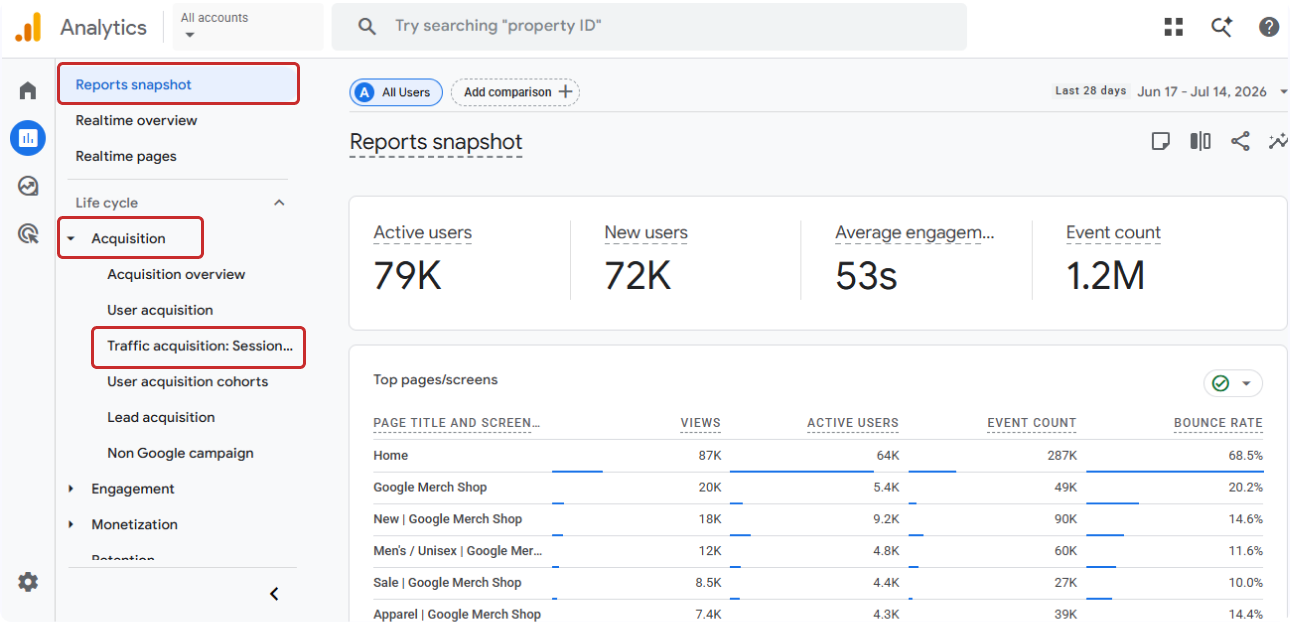Click Sale | Google Merch Shop row

click(818, 583)
